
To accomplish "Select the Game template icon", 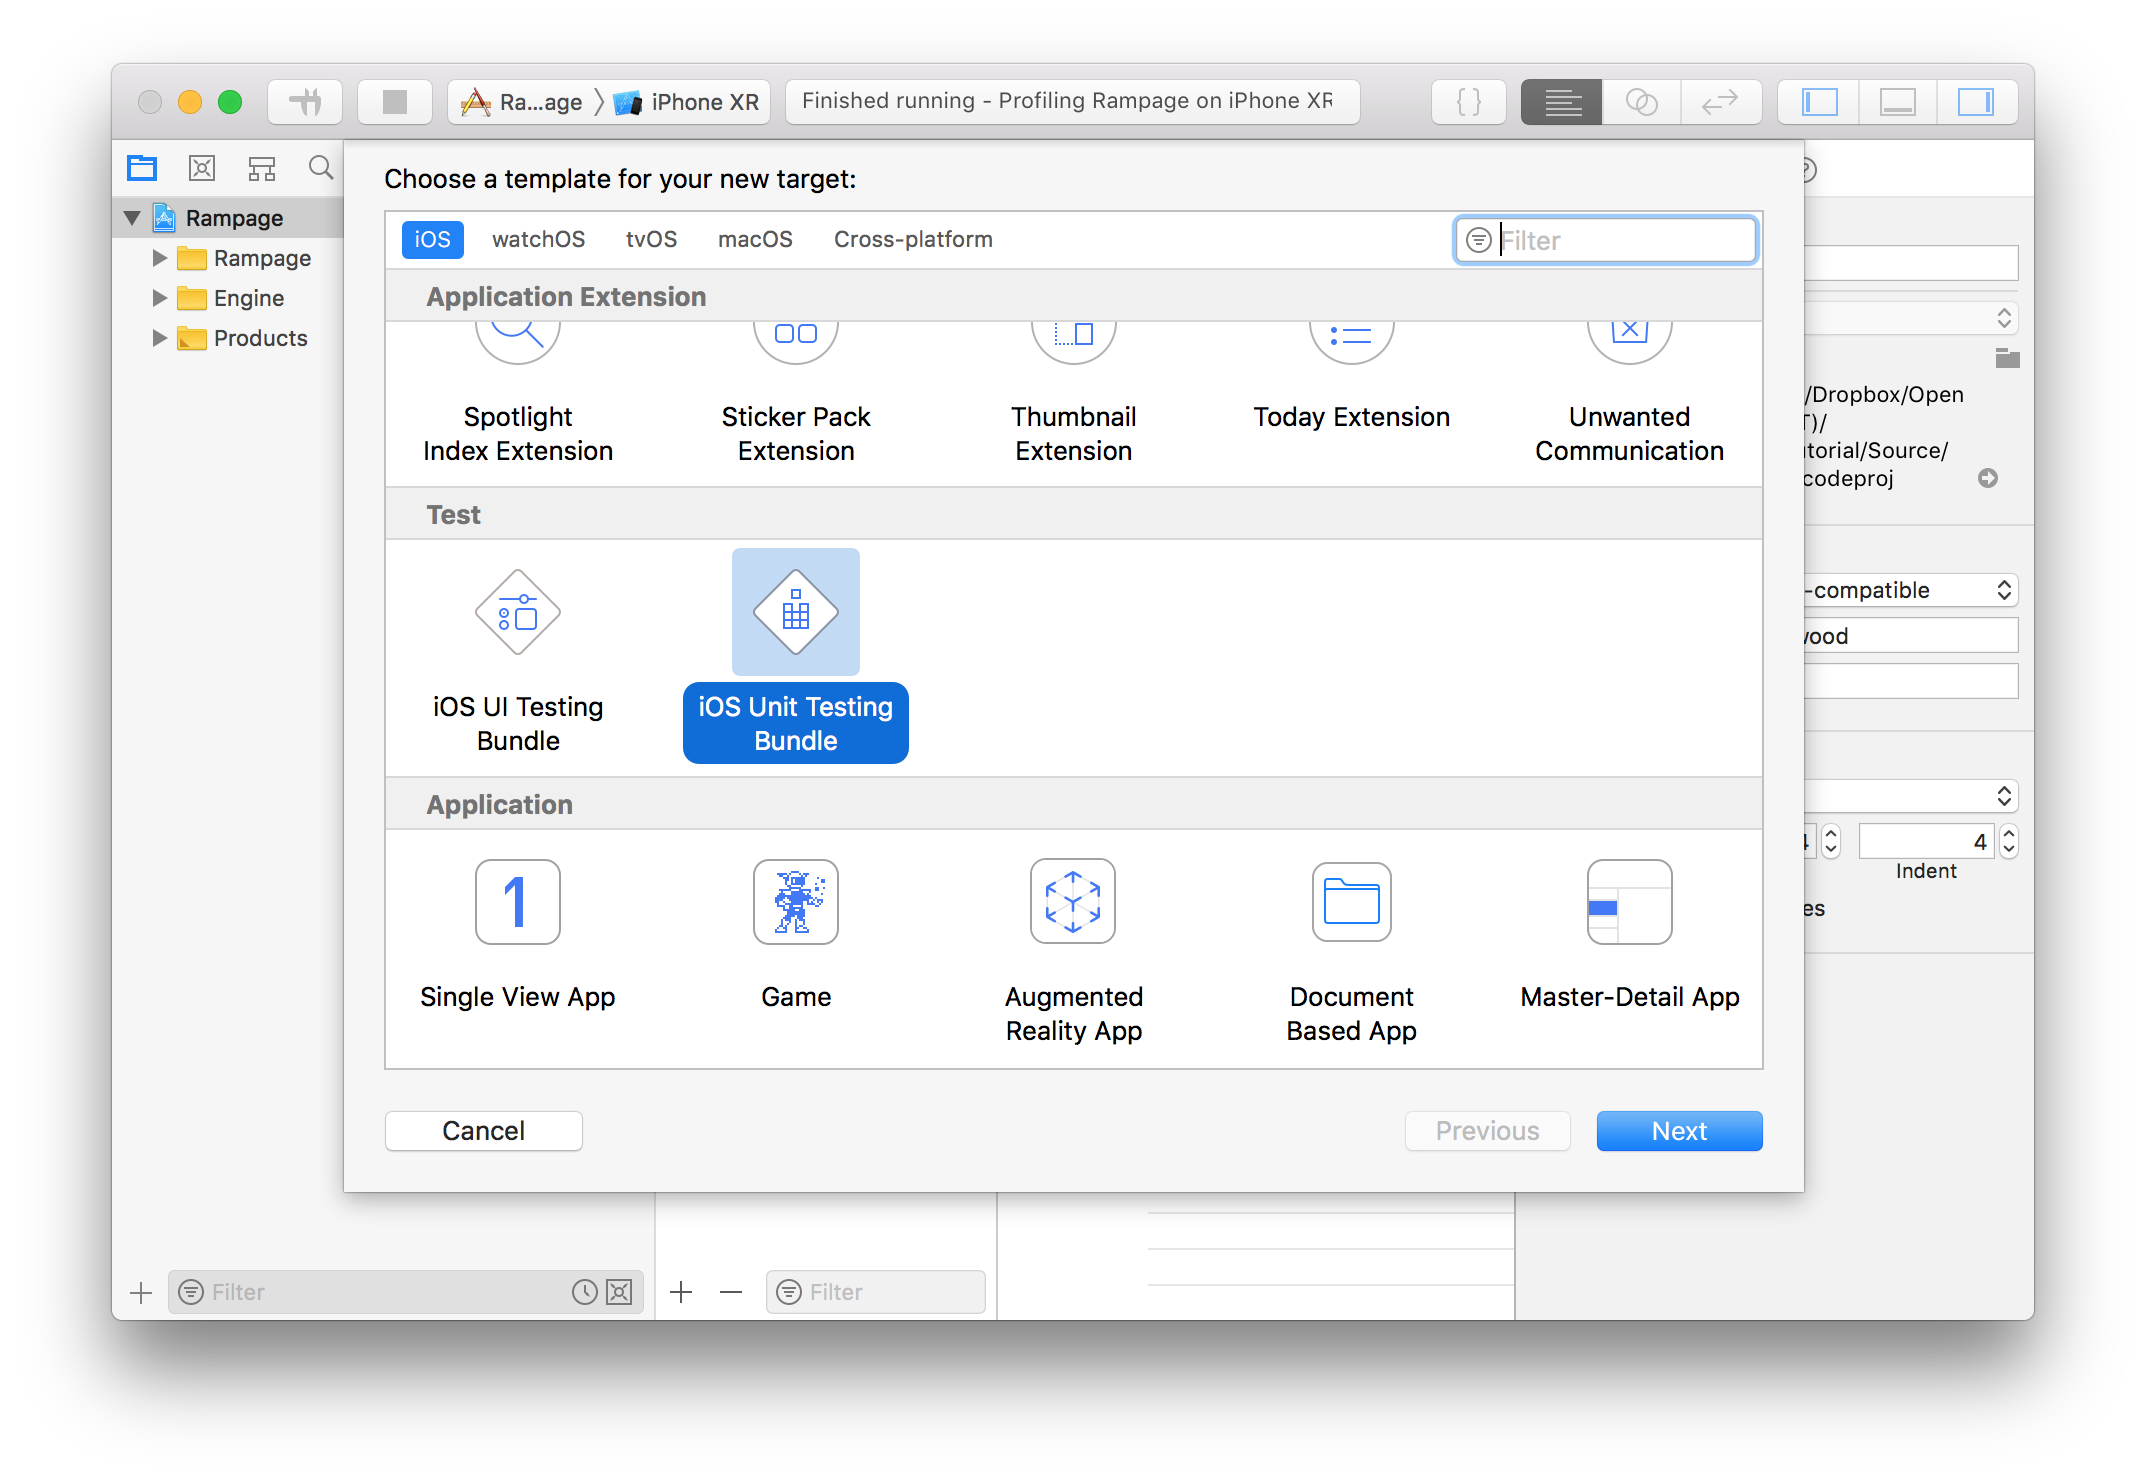I will pos(794,900).
